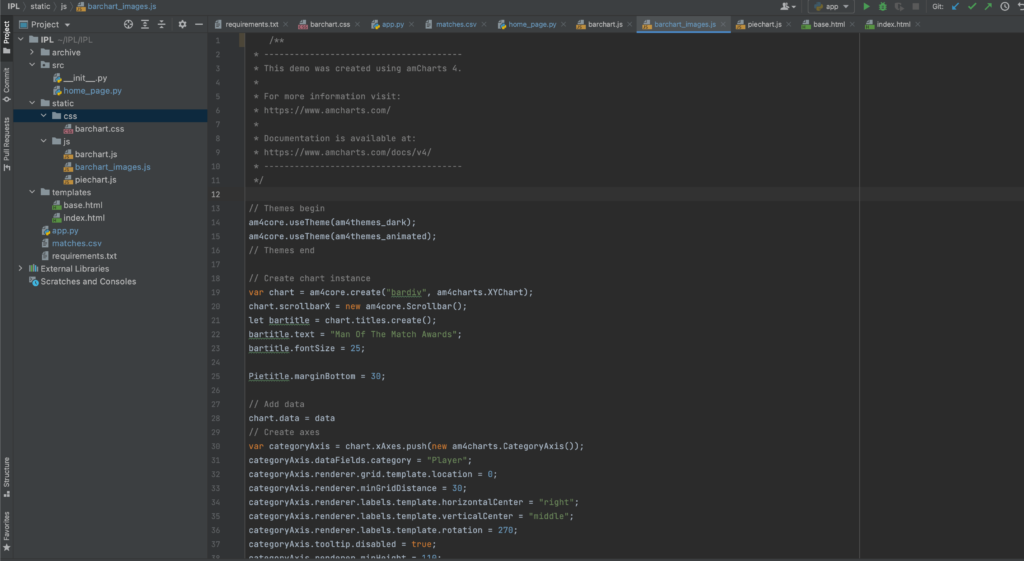Switch to the piechart.js tab

point(764,24)
